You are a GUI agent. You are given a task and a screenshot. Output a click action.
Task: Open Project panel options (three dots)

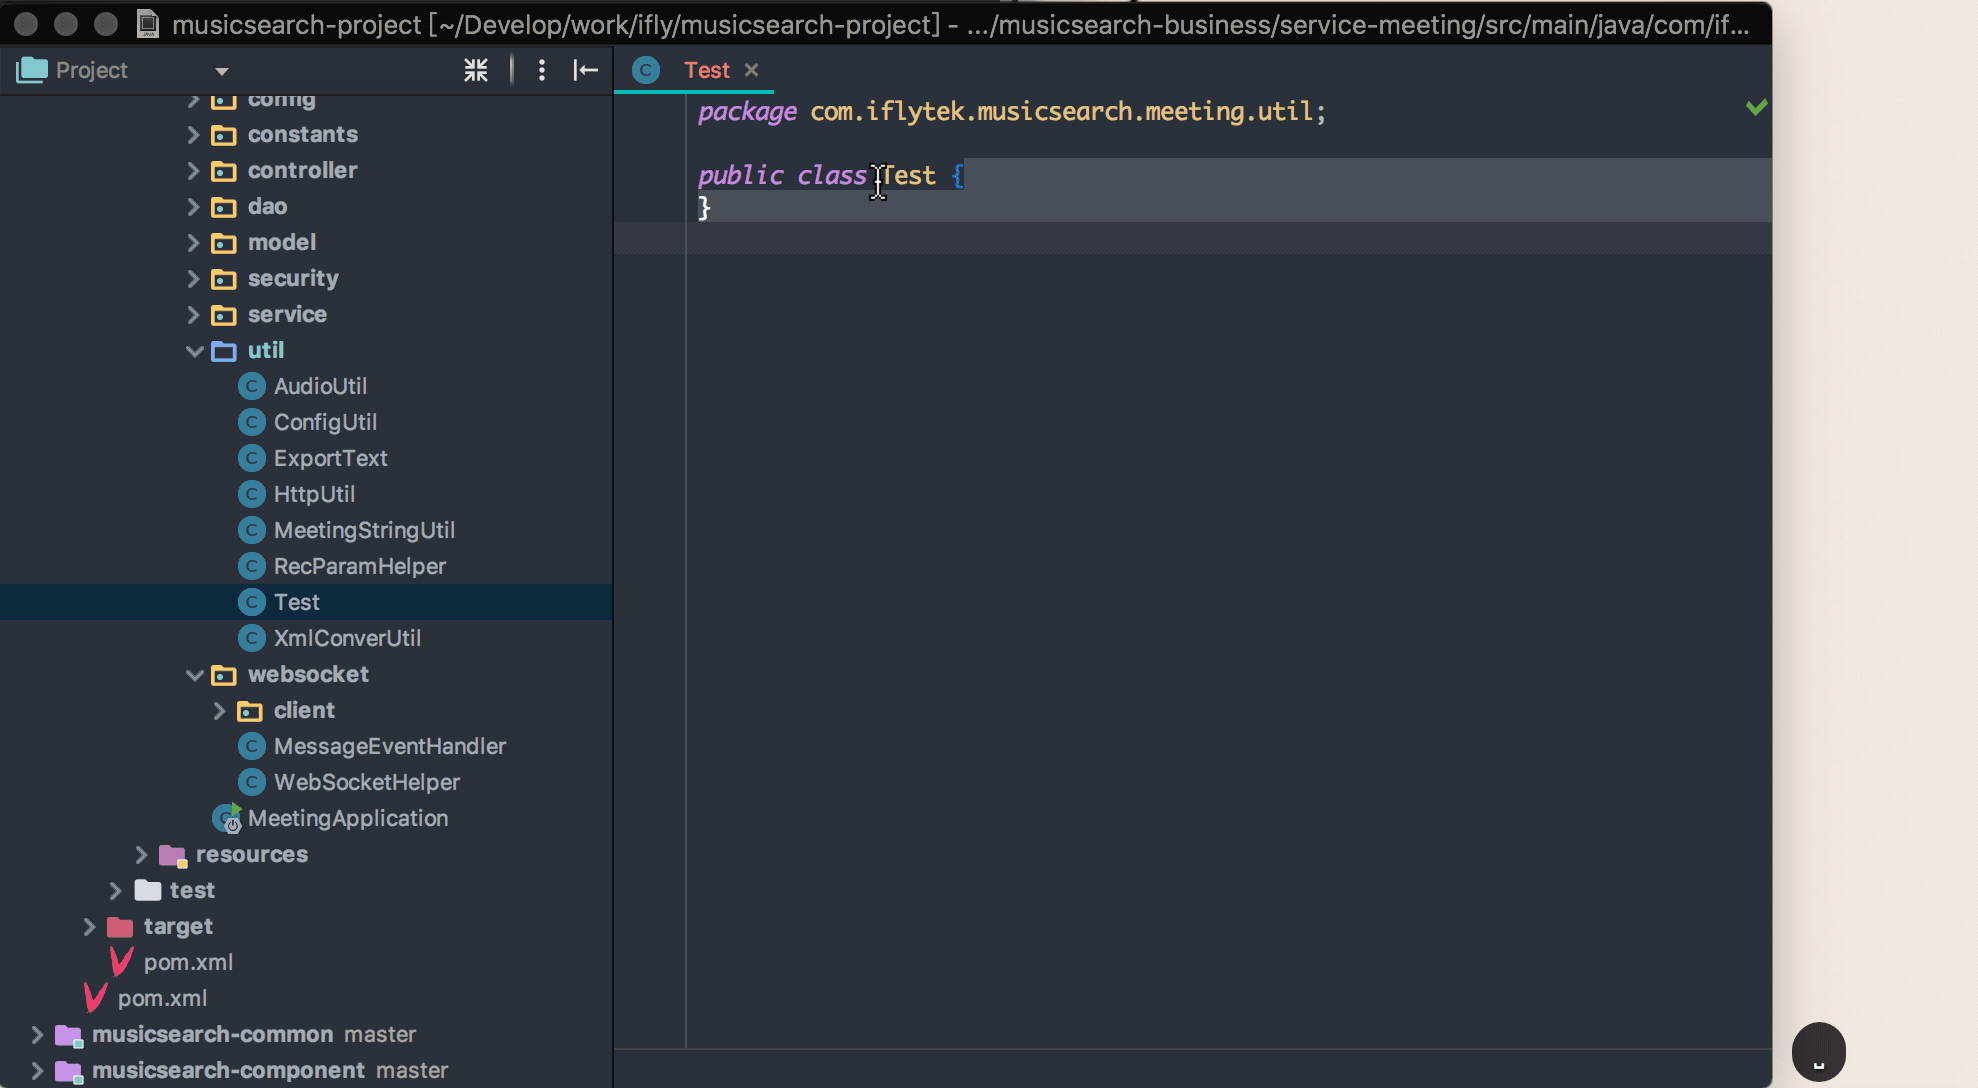[541, 70]
